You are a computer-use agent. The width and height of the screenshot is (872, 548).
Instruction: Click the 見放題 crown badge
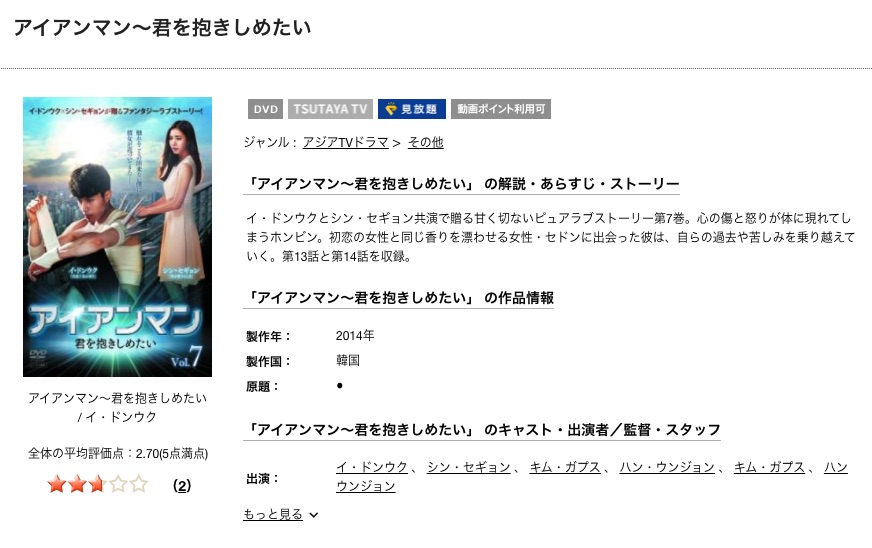tap(412, 109)
